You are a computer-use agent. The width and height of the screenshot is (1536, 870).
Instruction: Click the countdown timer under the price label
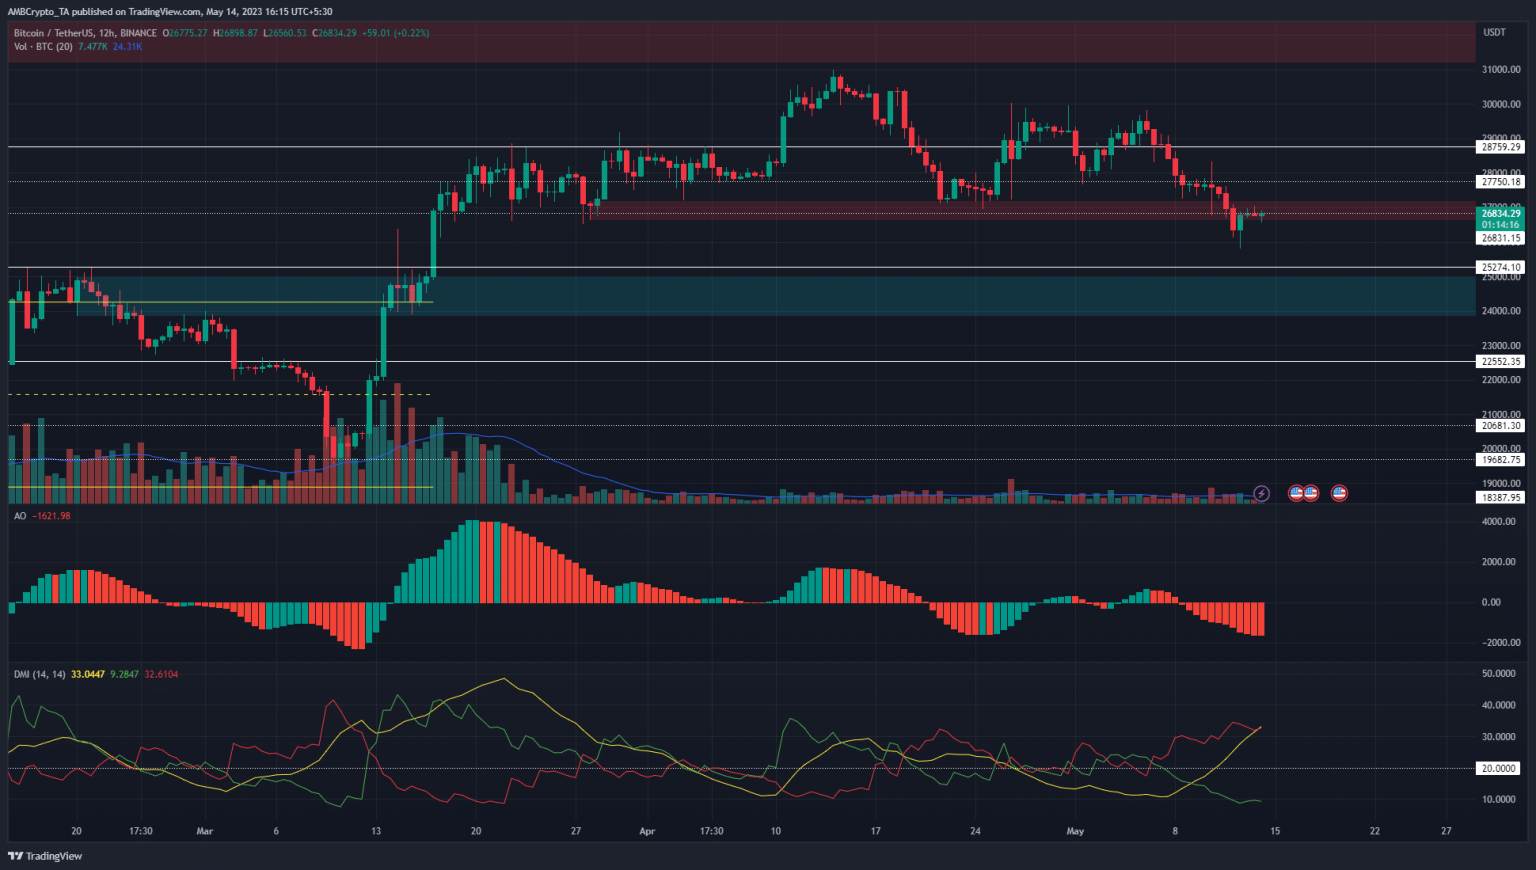point(1499,224)
